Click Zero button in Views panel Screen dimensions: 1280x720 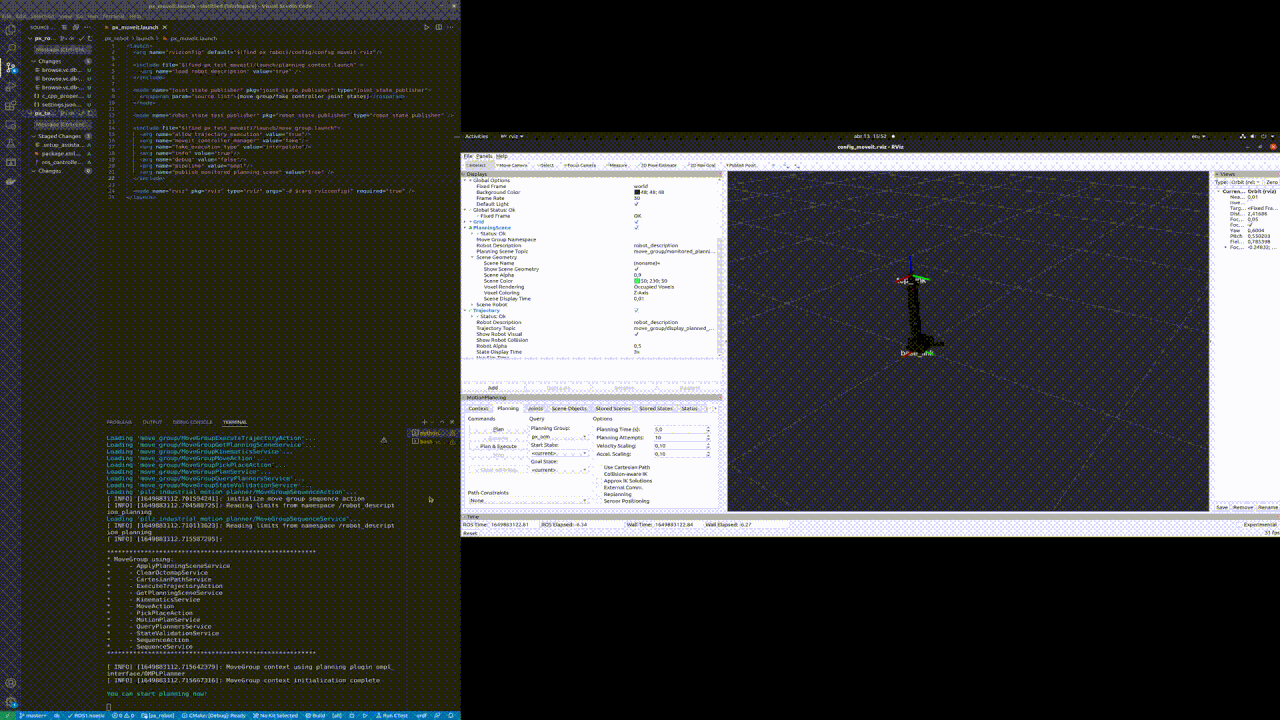pyautogui.click(x=1271, y=183)
